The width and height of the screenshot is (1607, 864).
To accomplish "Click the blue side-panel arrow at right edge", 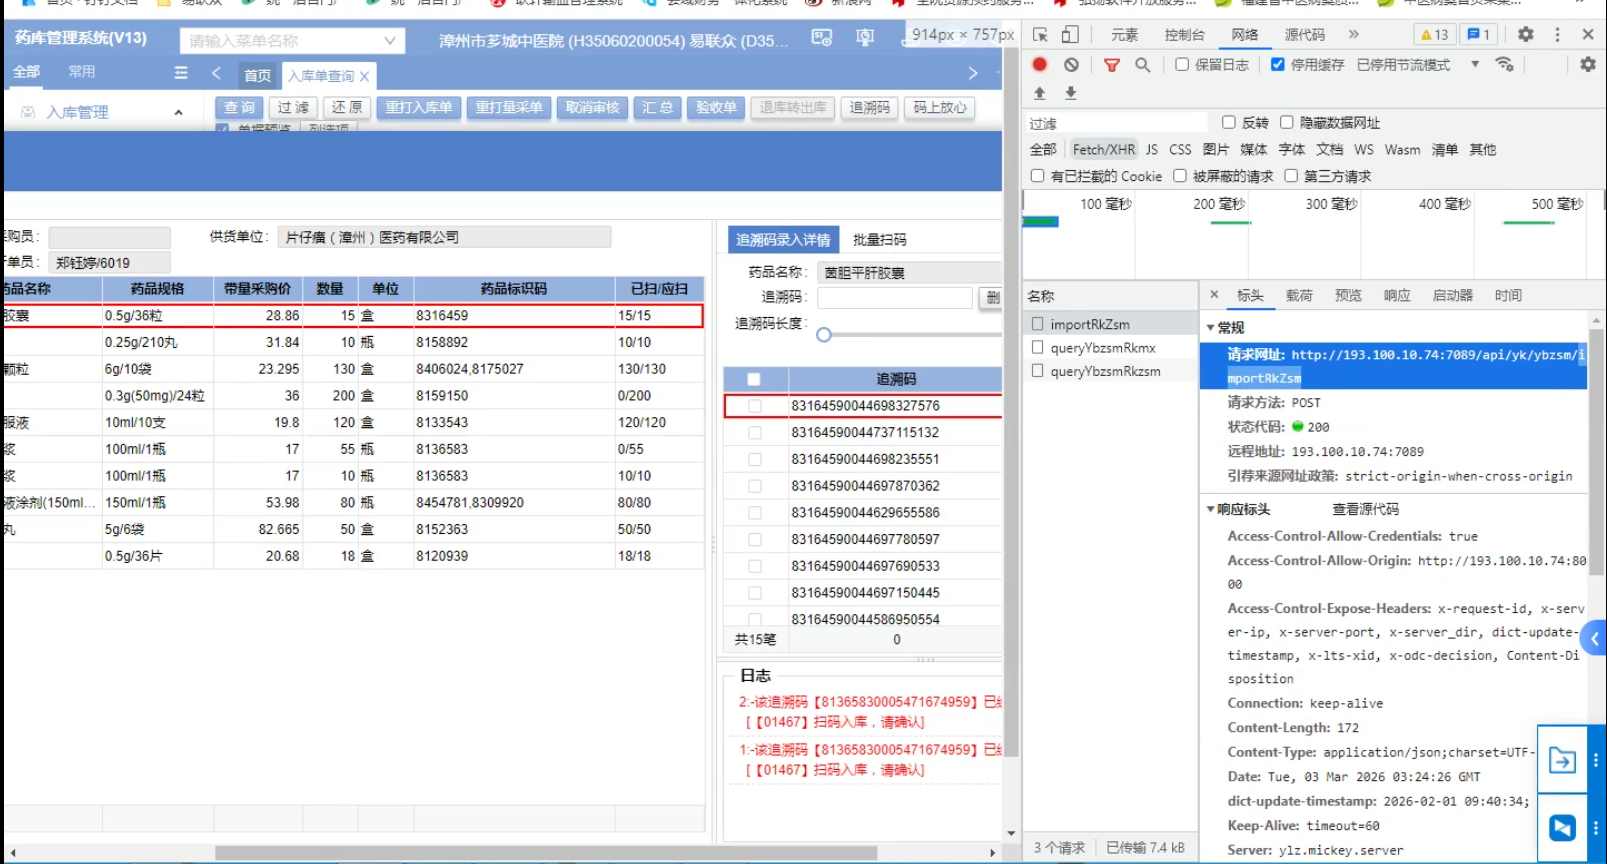I will [1594, 638].
